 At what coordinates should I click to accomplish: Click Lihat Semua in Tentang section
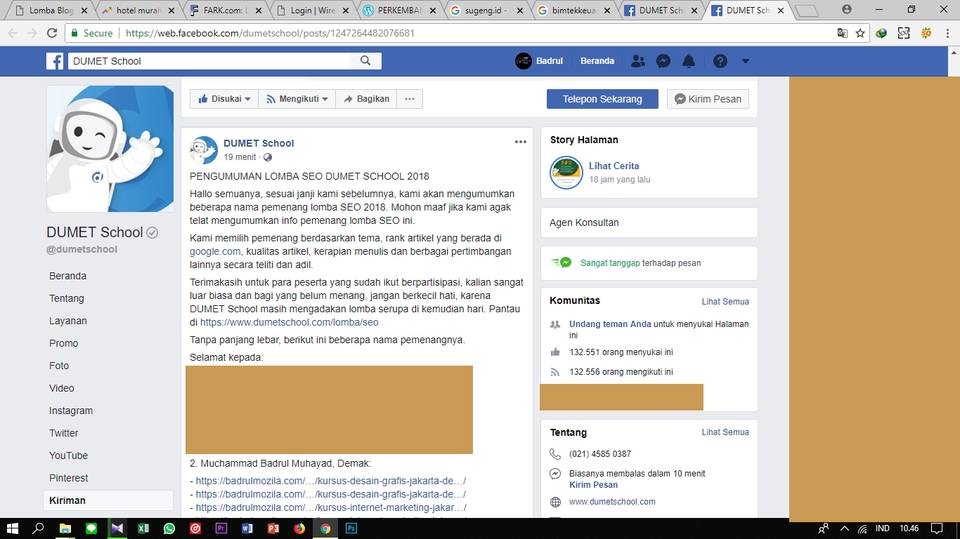tap(725, 432)
